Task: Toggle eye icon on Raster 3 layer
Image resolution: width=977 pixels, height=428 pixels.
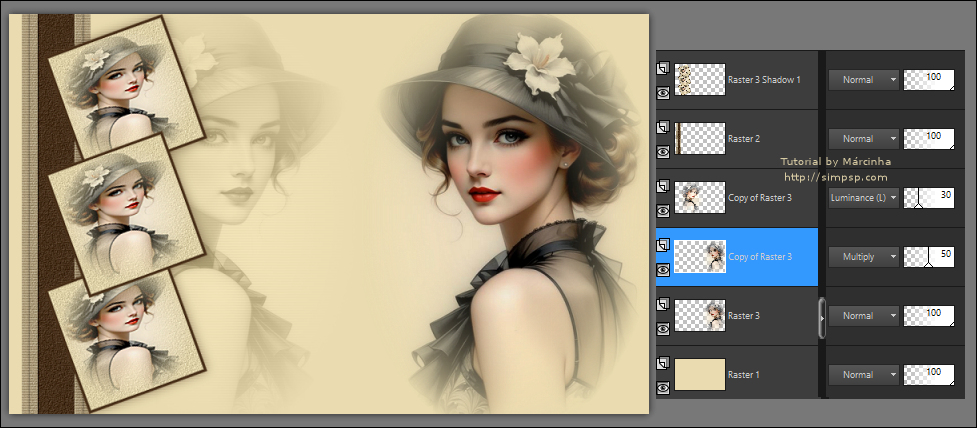Action: 662,329
